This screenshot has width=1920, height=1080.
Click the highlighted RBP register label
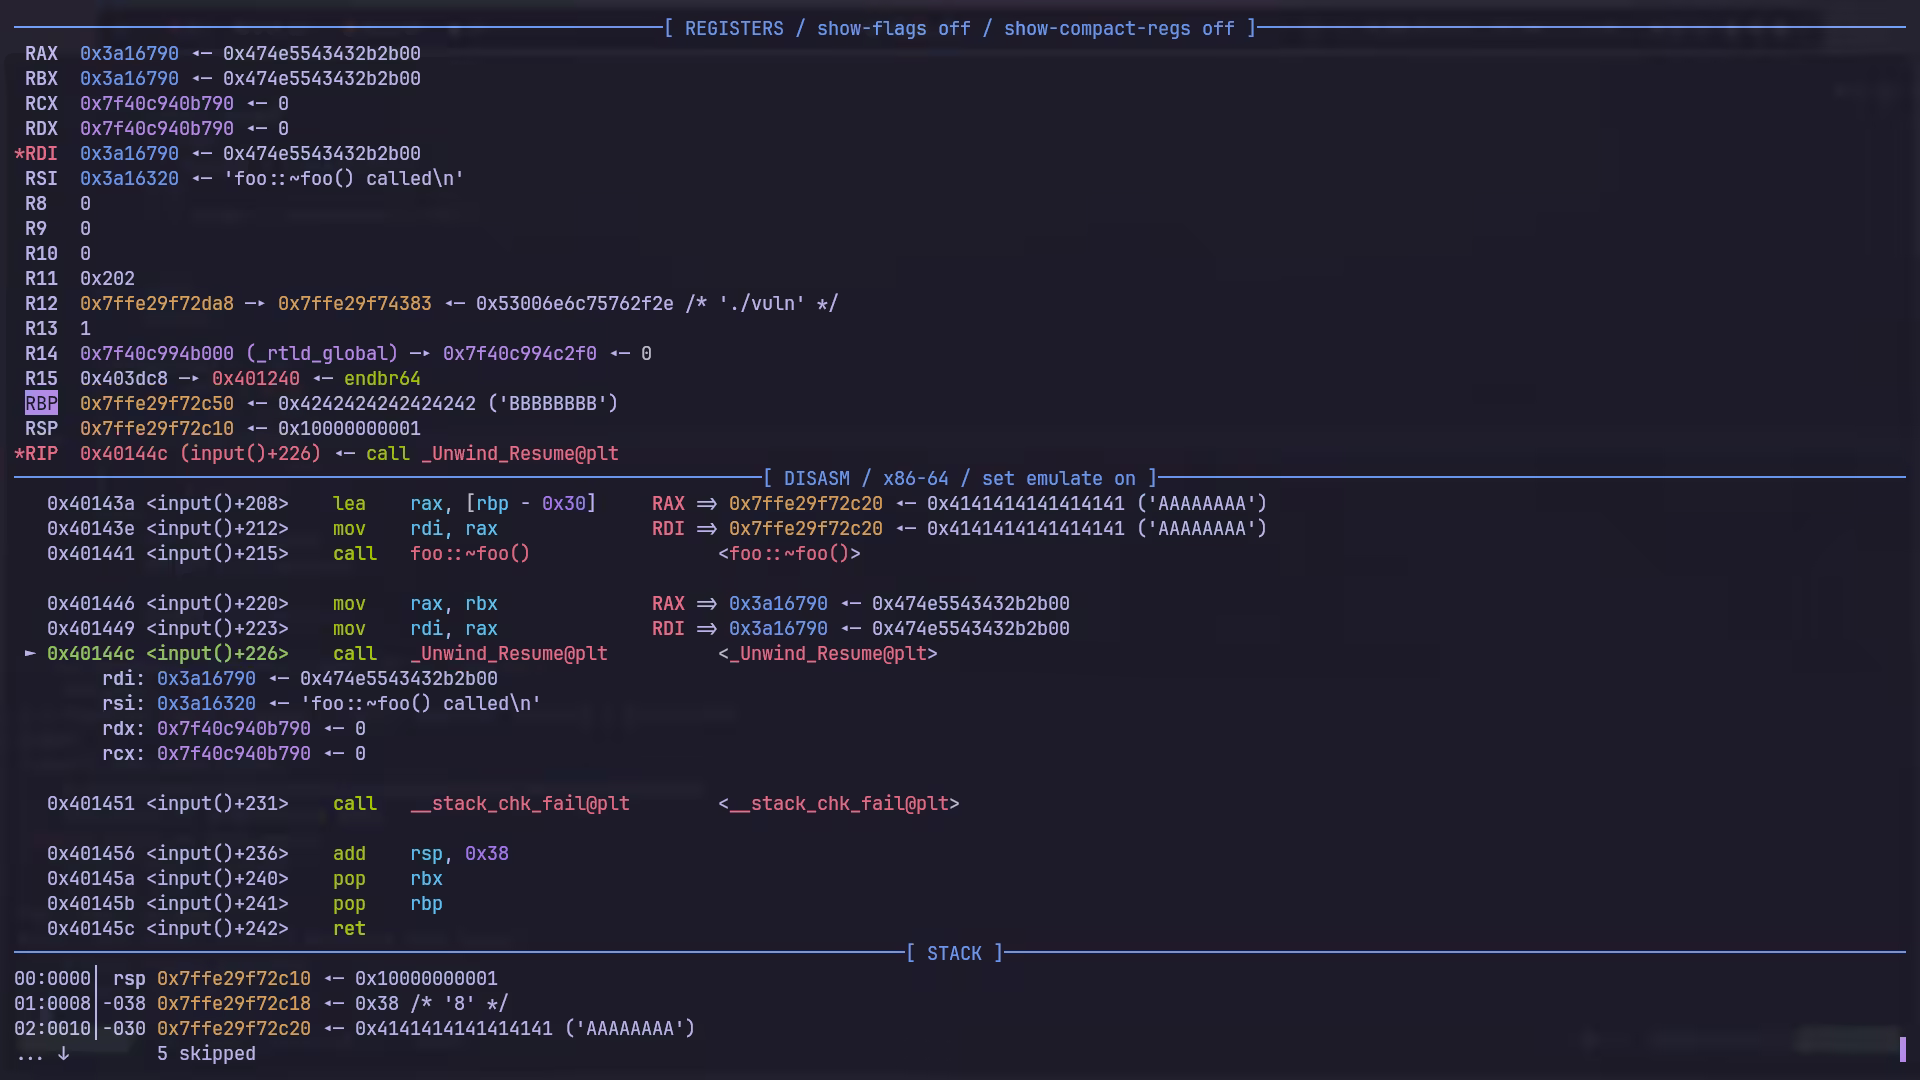[x=41, y=404]
